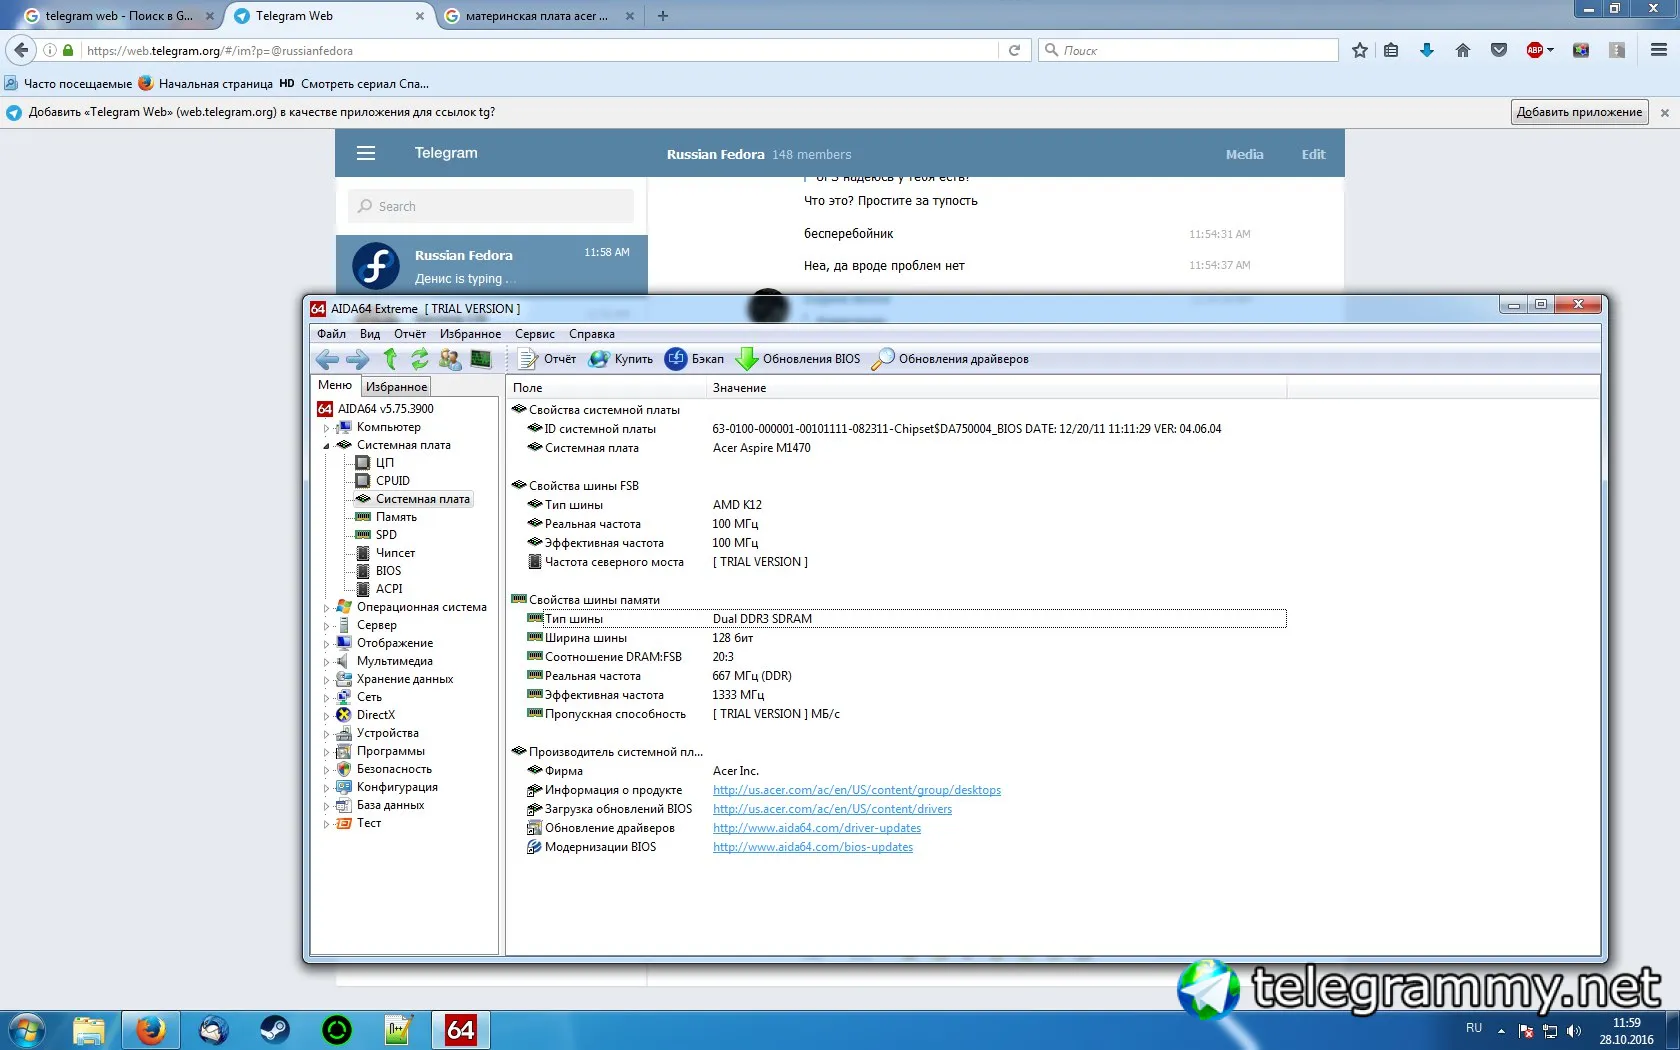Bookmark this page with the star icon
The image size is (1680, 1050).
click(x=1360, y=50)
